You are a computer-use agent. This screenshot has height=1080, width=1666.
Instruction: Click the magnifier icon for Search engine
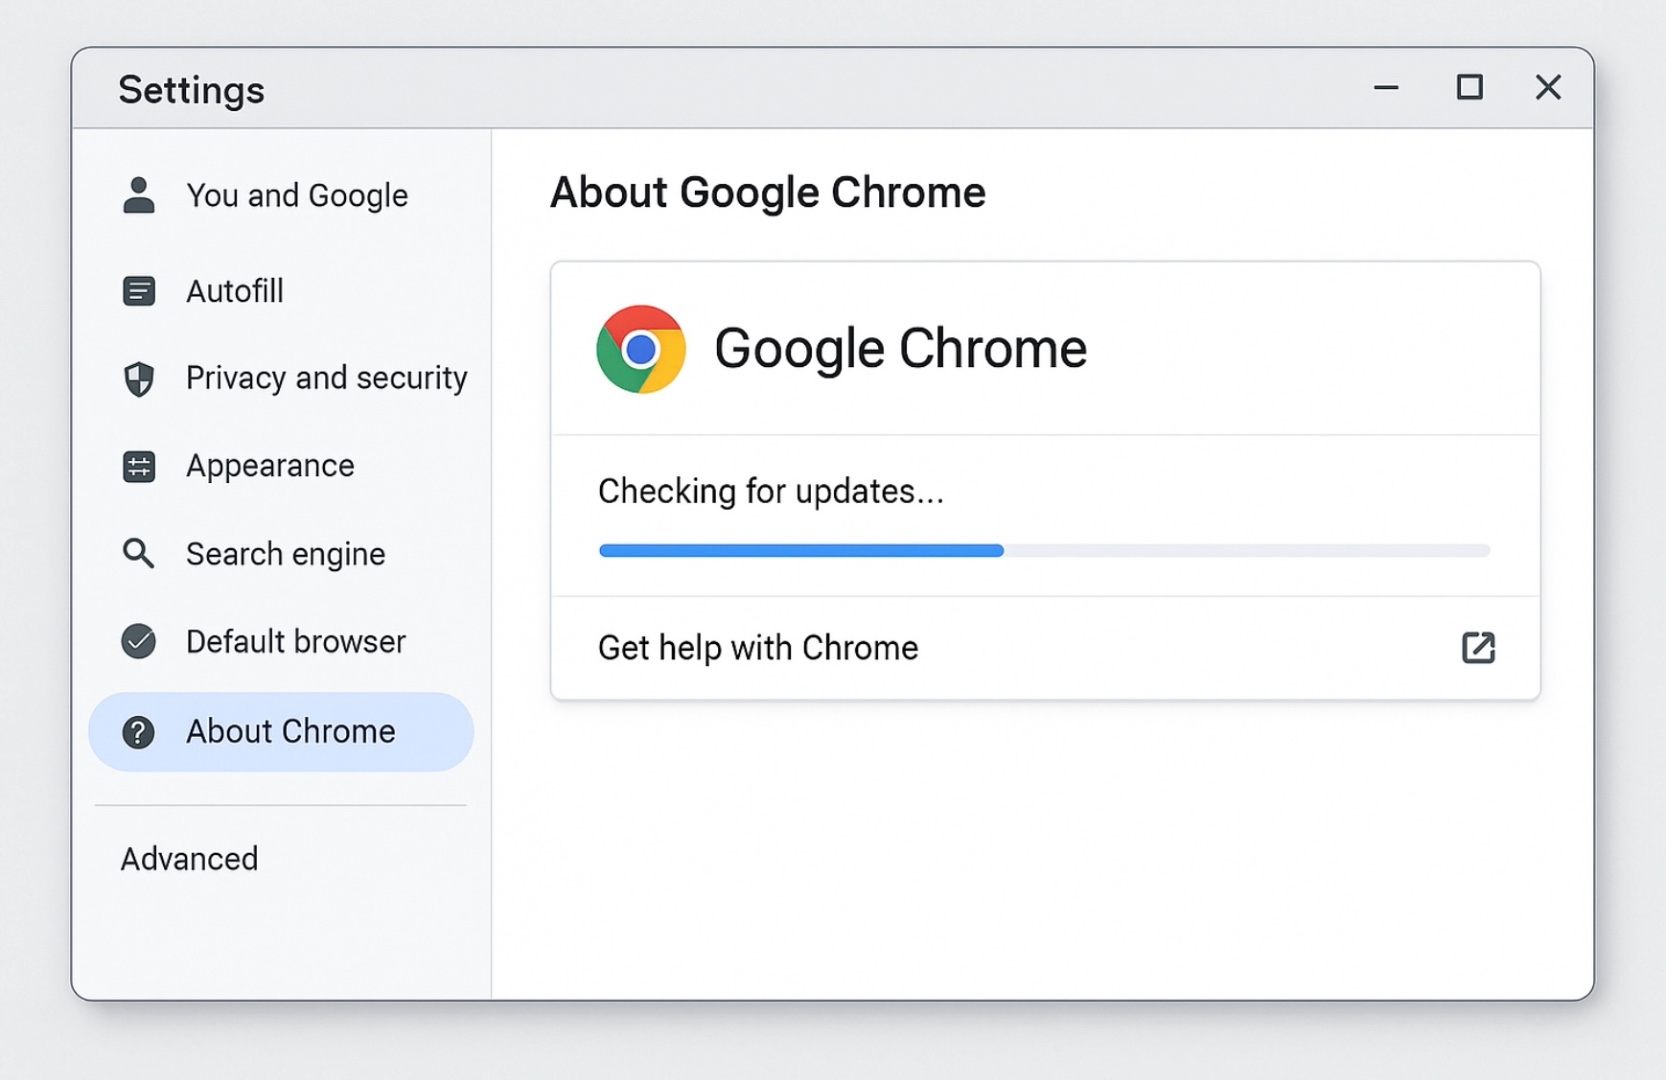(138, 553)
